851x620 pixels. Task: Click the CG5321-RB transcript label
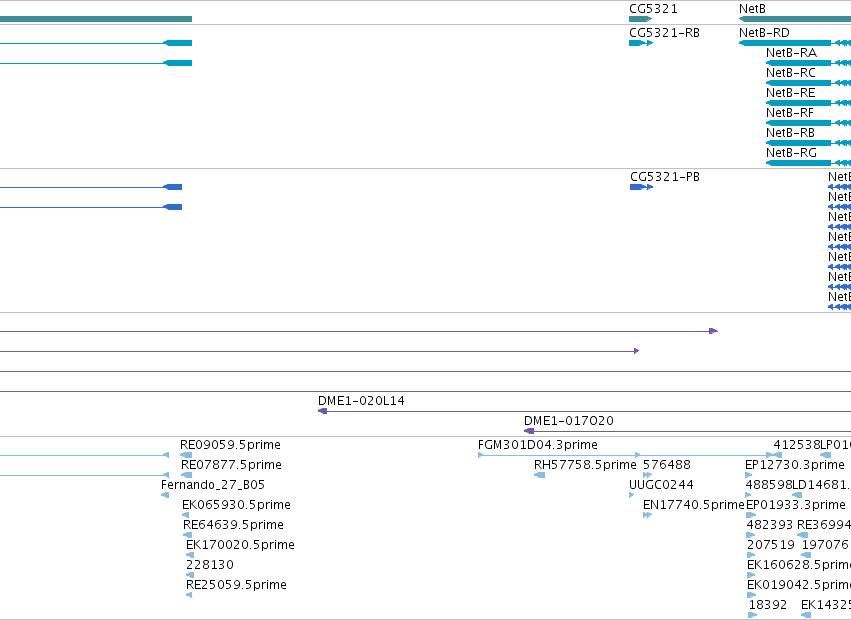click(664, 33)
